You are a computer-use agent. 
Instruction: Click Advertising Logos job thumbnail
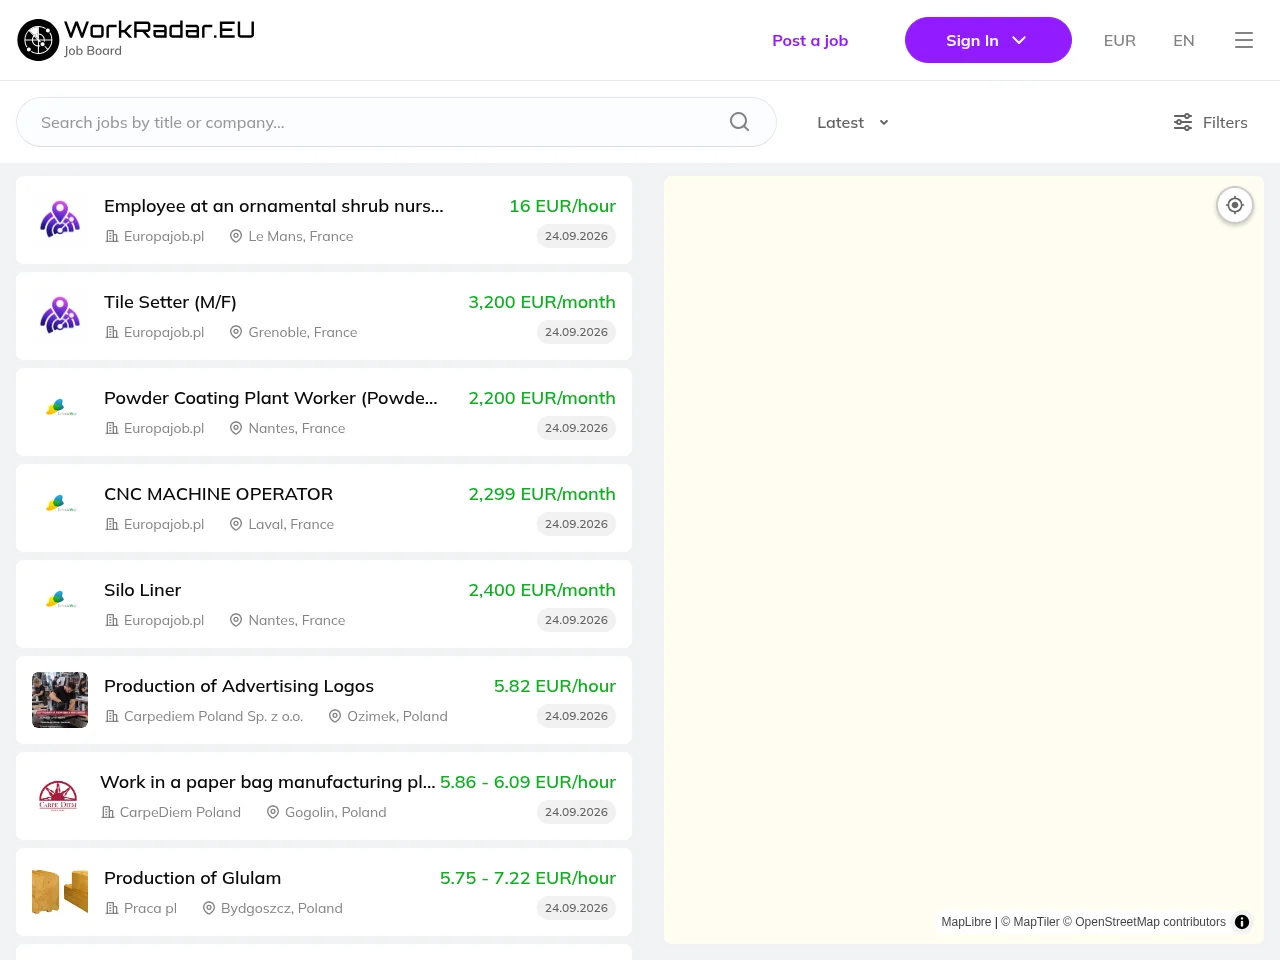pyautogui.click(x=60, y=700)
